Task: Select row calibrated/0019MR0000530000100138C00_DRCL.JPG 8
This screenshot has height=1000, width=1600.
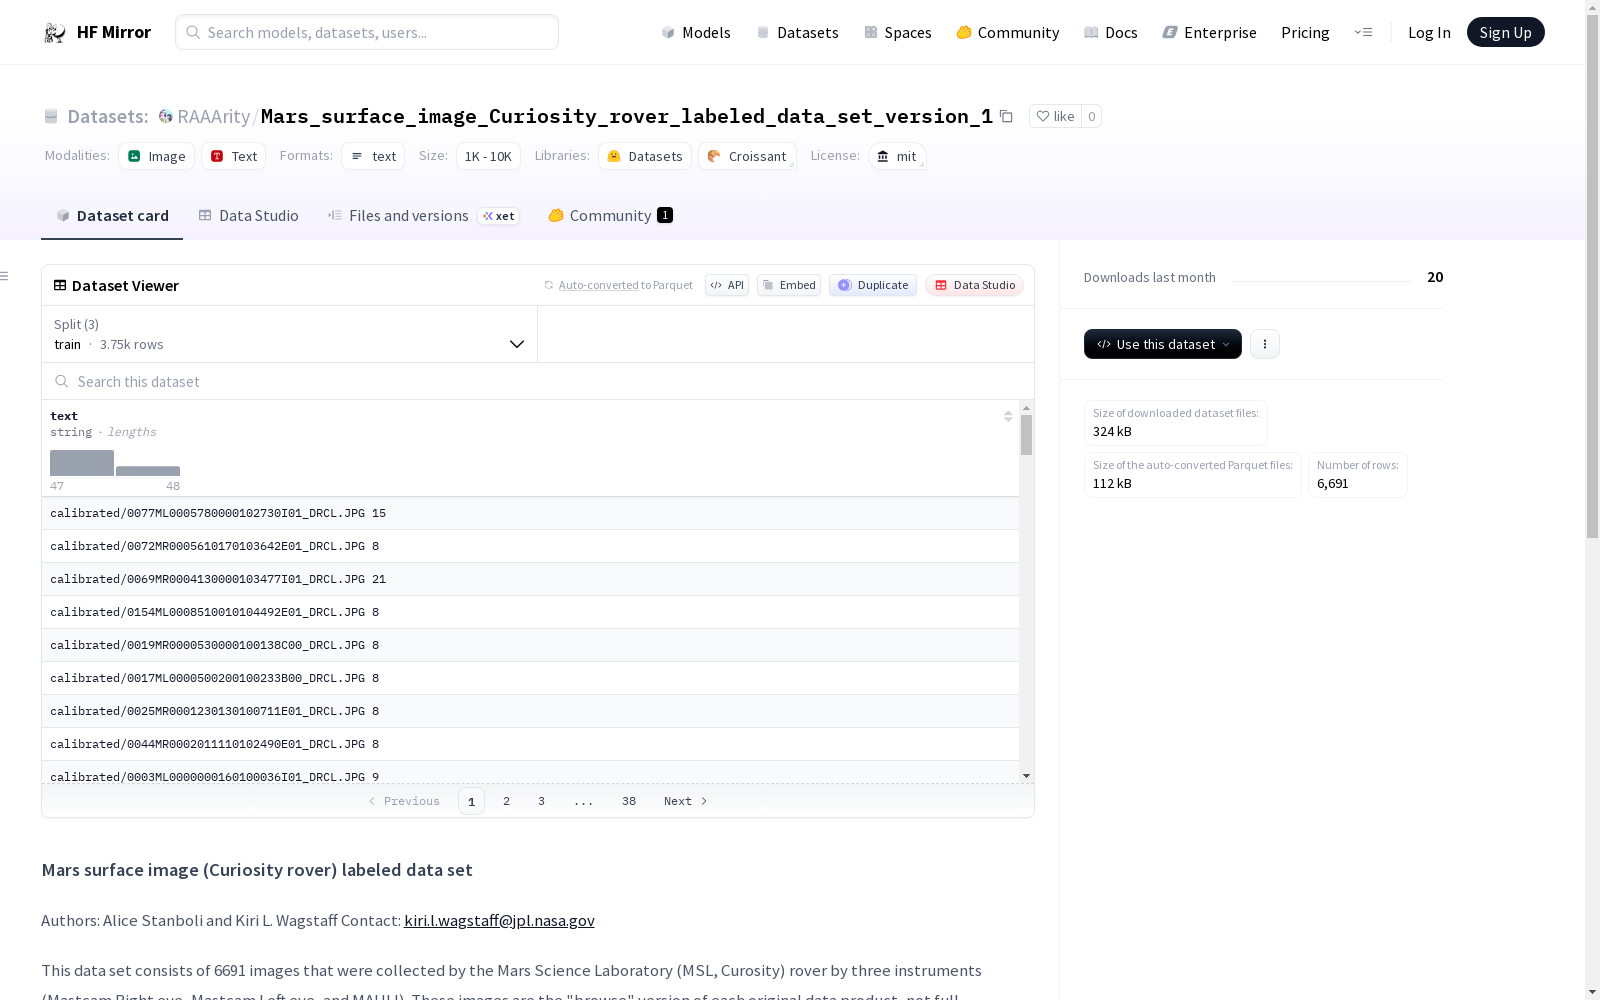Action: click(x=530, y=645)
